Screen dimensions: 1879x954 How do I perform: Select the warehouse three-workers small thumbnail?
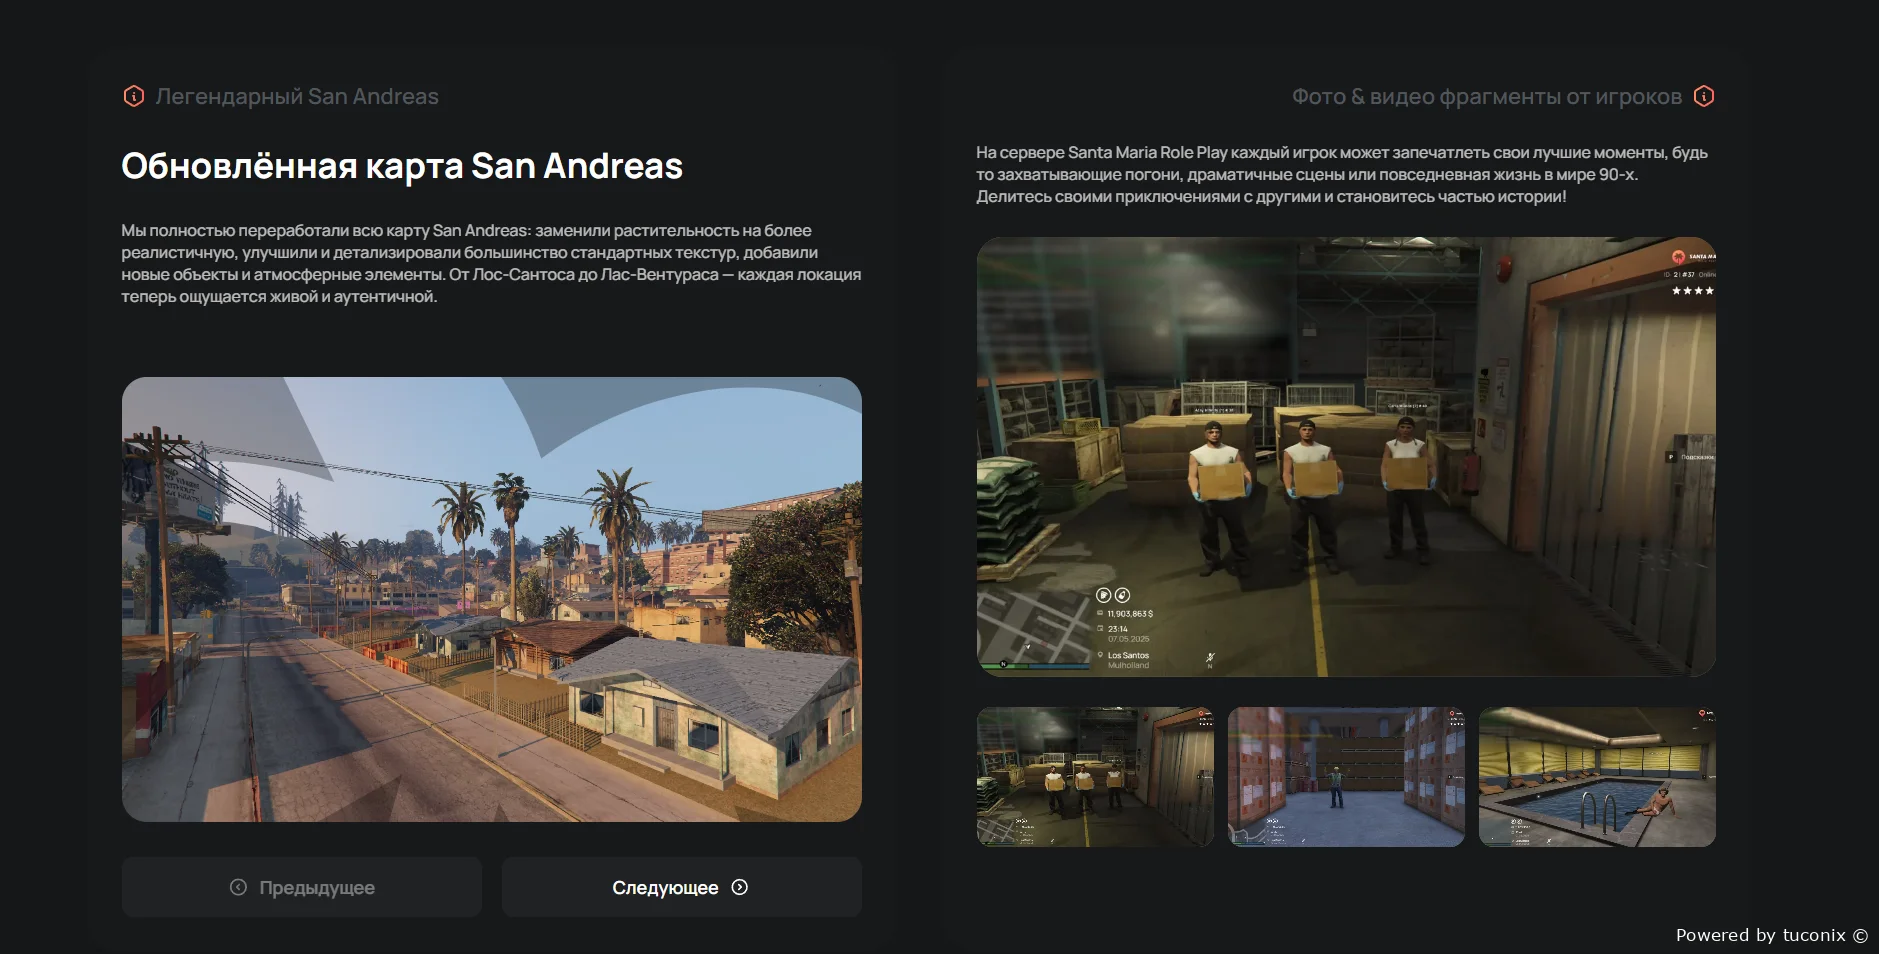[1095, 777]
